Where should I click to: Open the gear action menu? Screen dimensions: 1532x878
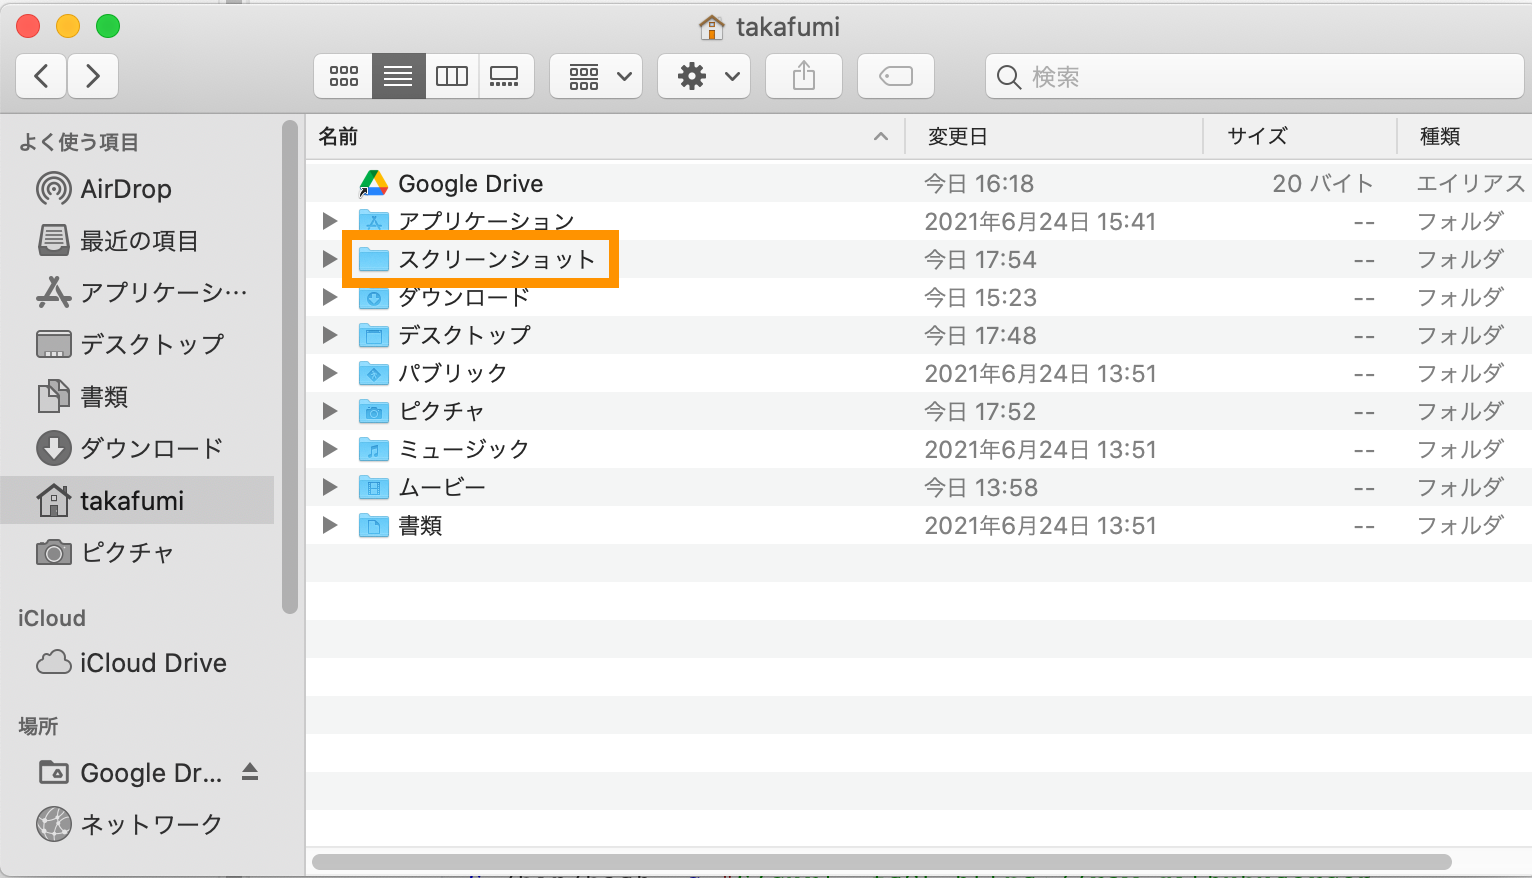[708, 76]
